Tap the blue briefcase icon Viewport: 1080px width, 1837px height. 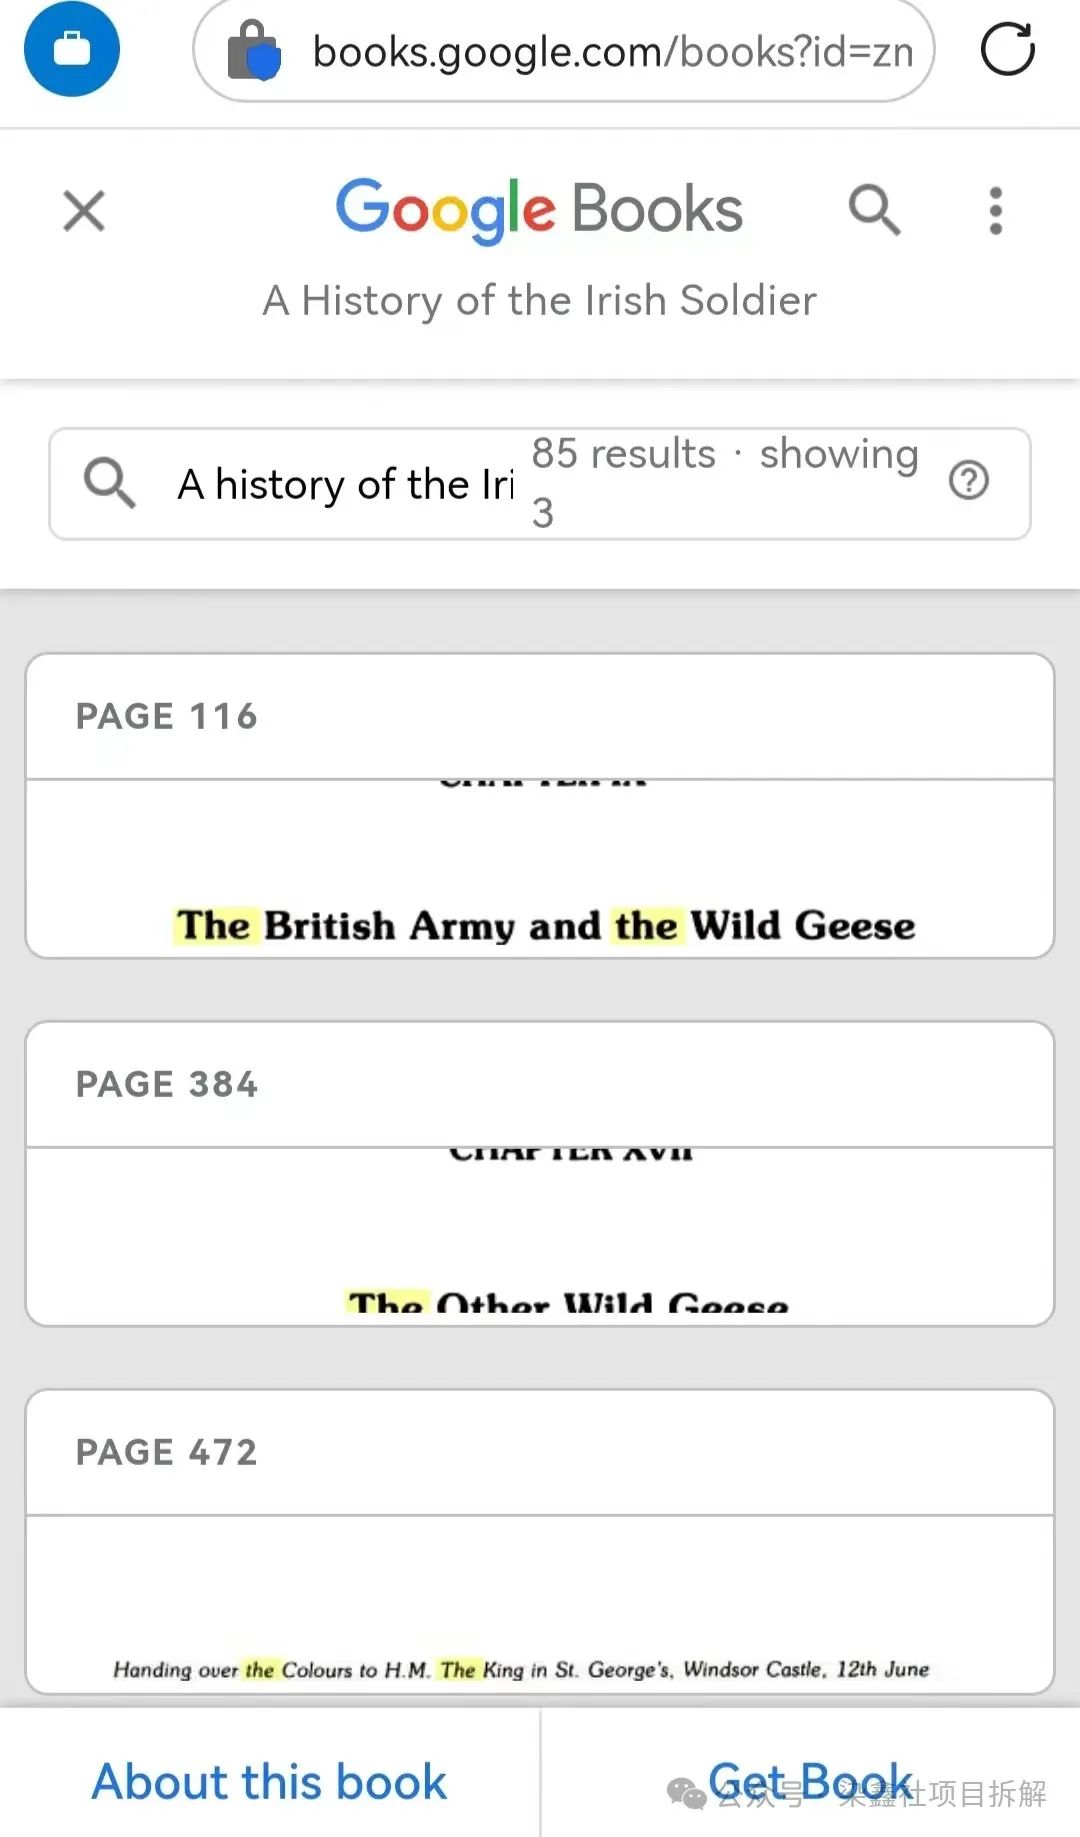pyautogui.click(x=72, y=49)
